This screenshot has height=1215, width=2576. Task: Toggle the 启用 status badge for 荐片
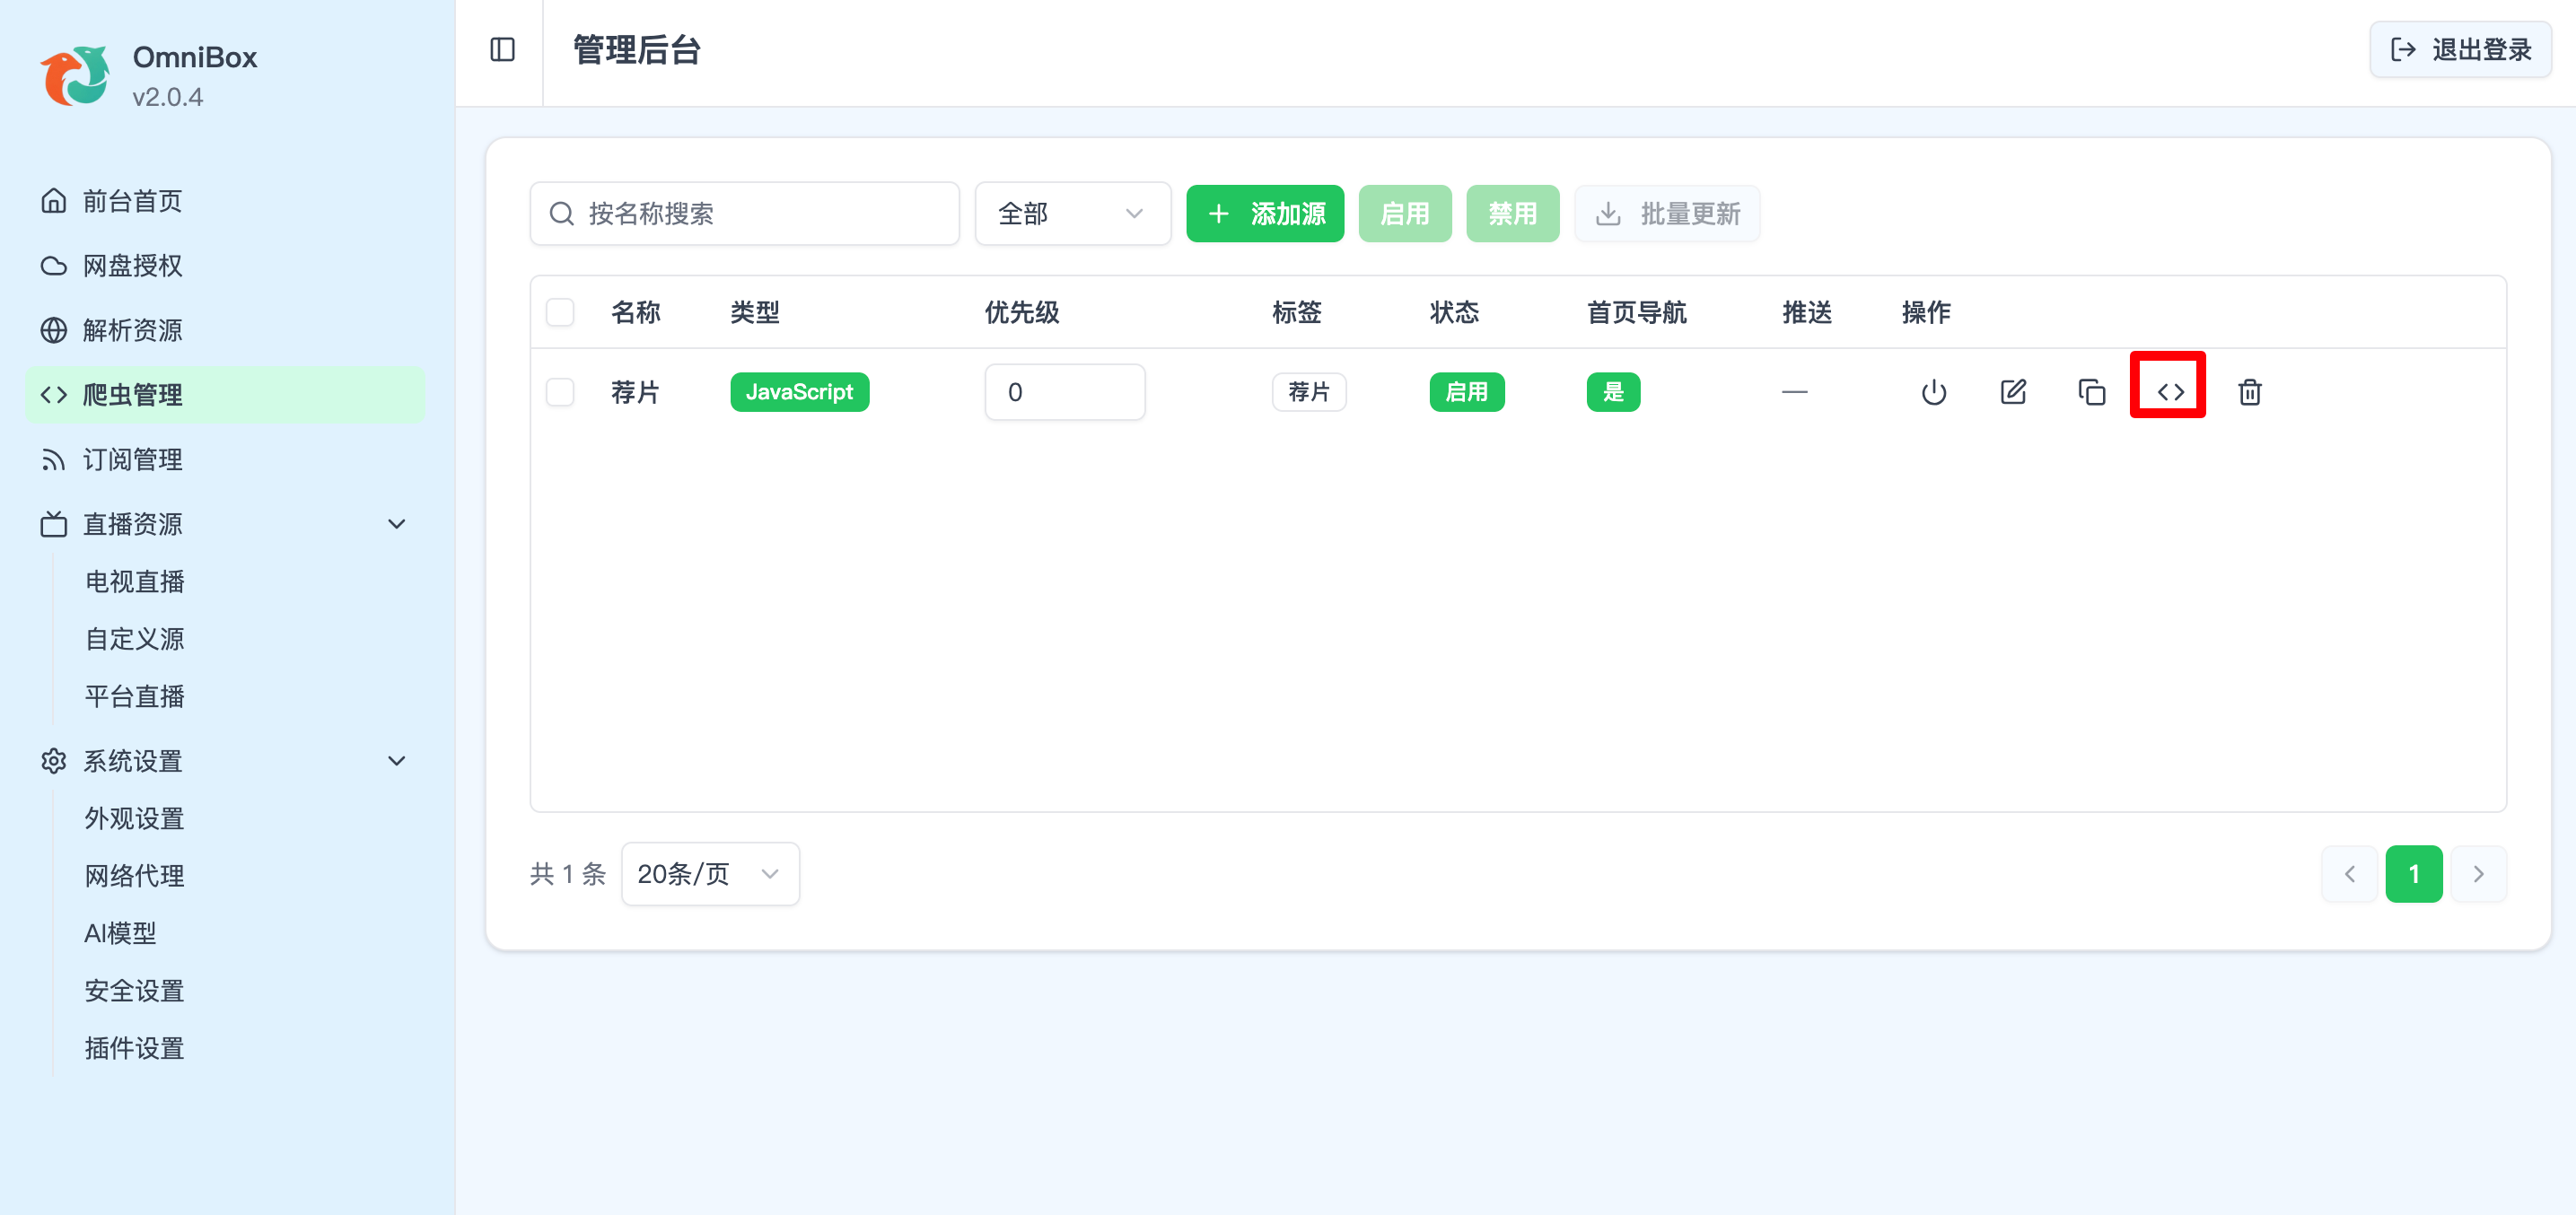(1466, 392)
